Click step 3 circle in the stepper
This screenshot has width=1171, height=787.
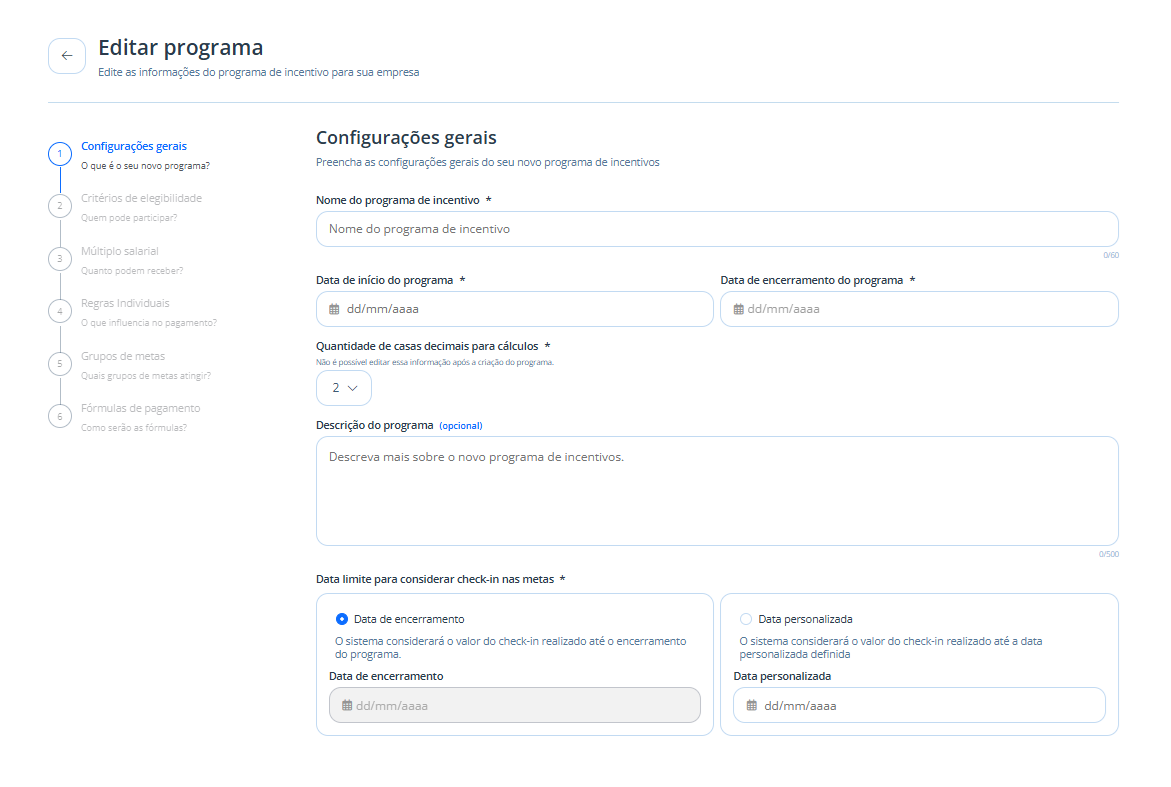pyautogui.click(x=60, y=259)
